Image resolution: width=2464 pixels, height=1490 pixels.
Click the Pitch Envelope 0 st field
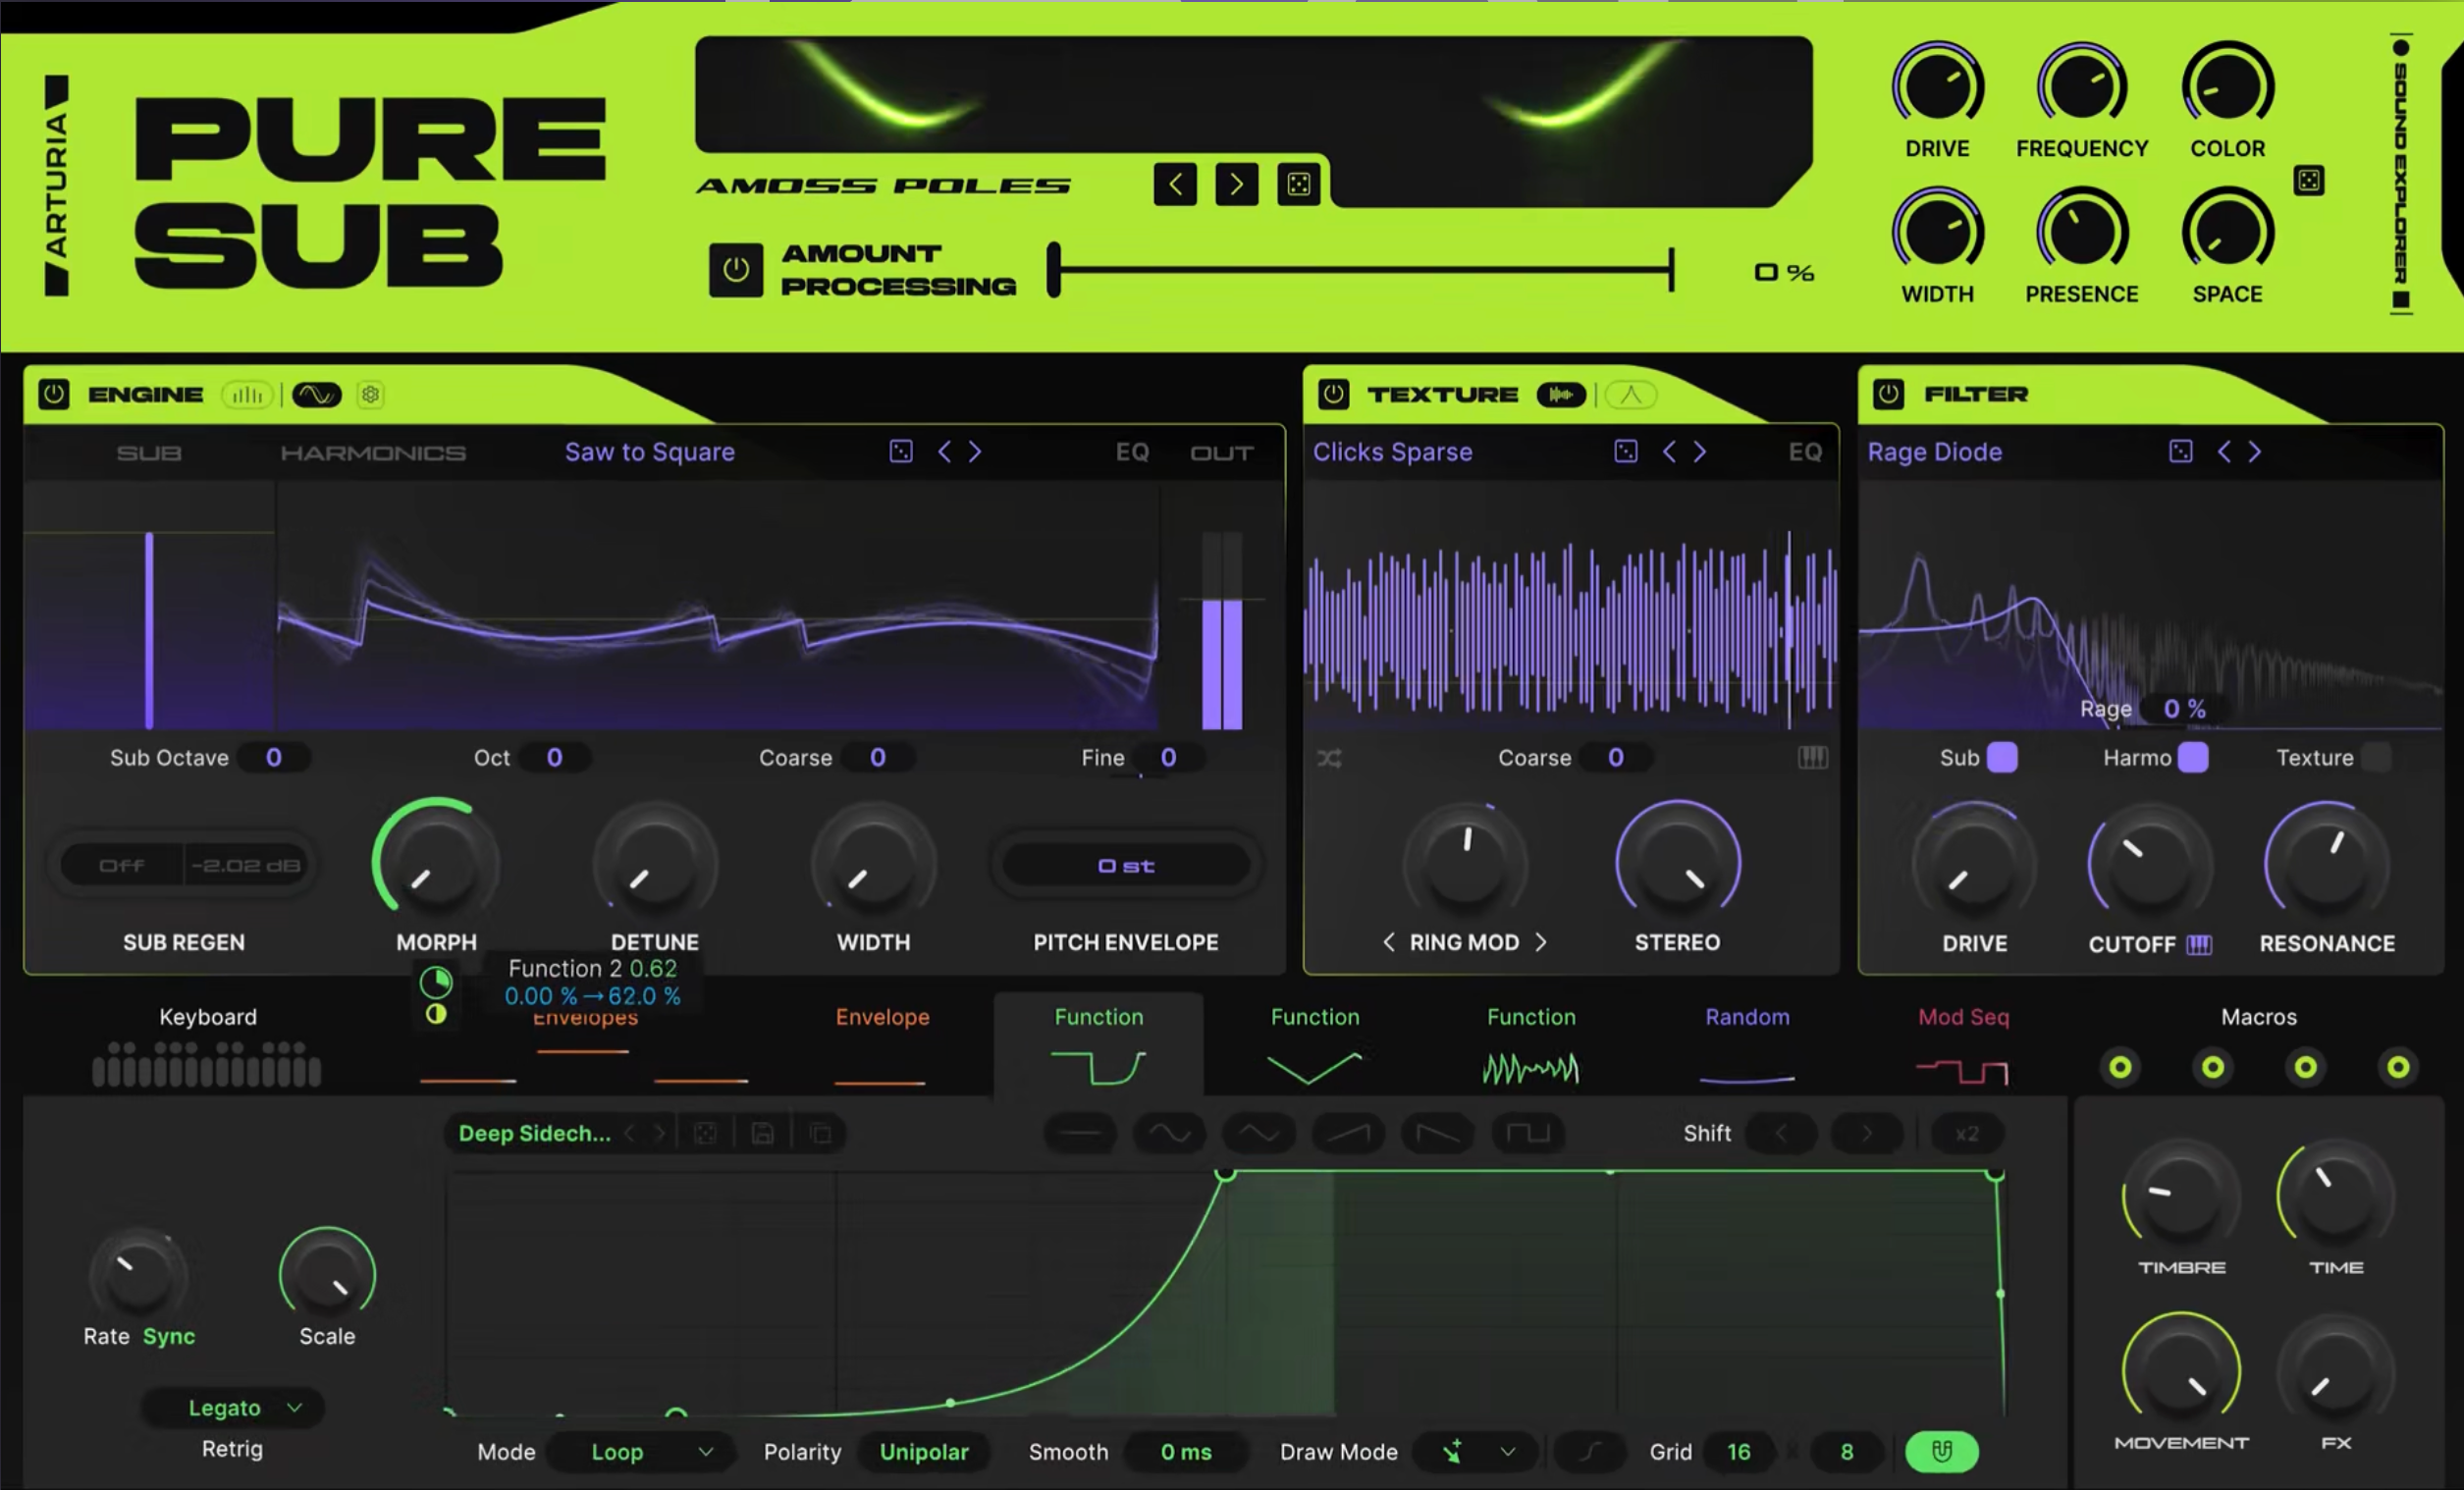(1126, 866)
